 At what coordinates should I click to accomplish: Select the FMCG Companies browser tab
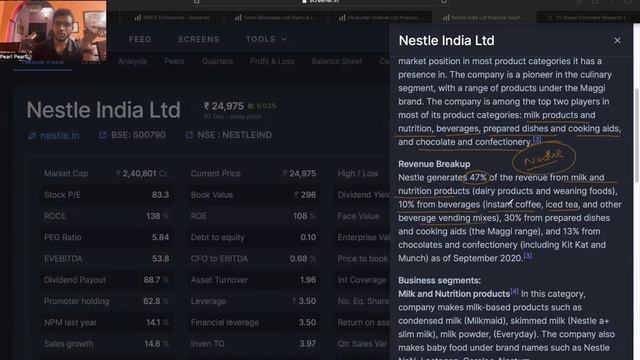[172, 18]
